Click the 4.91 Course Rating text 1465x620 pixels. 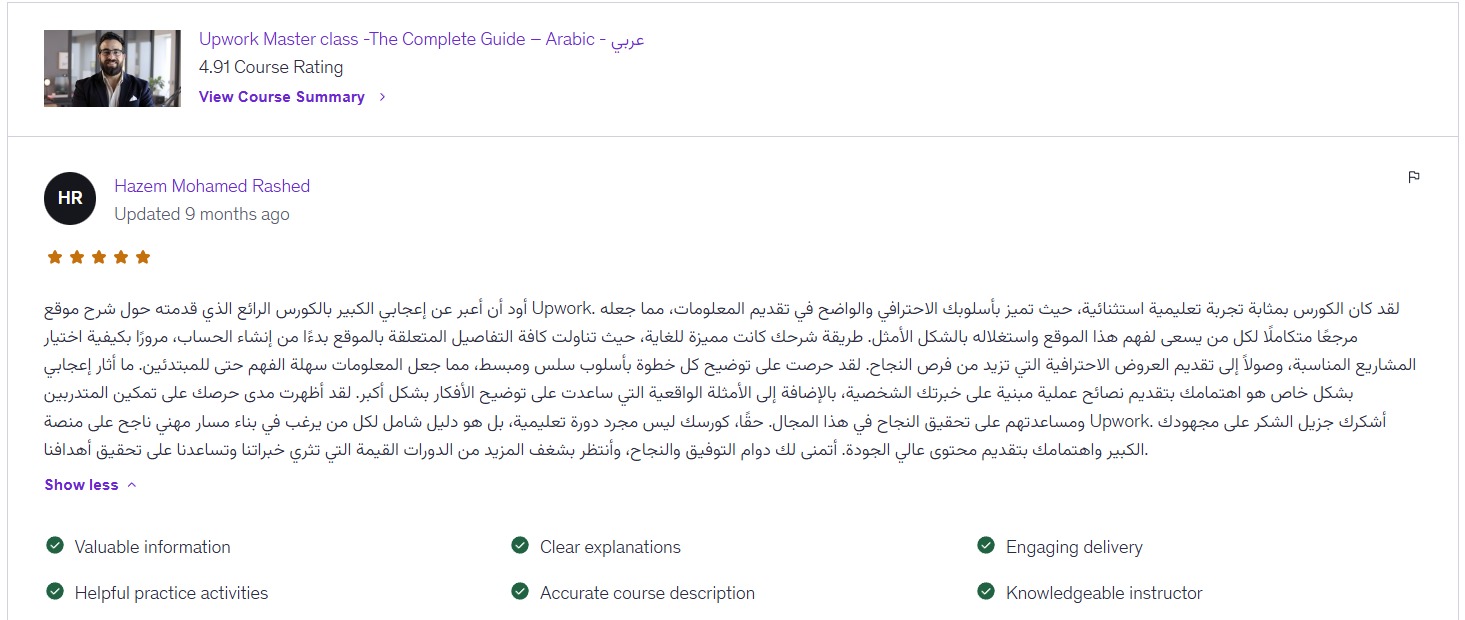point(271,67)
